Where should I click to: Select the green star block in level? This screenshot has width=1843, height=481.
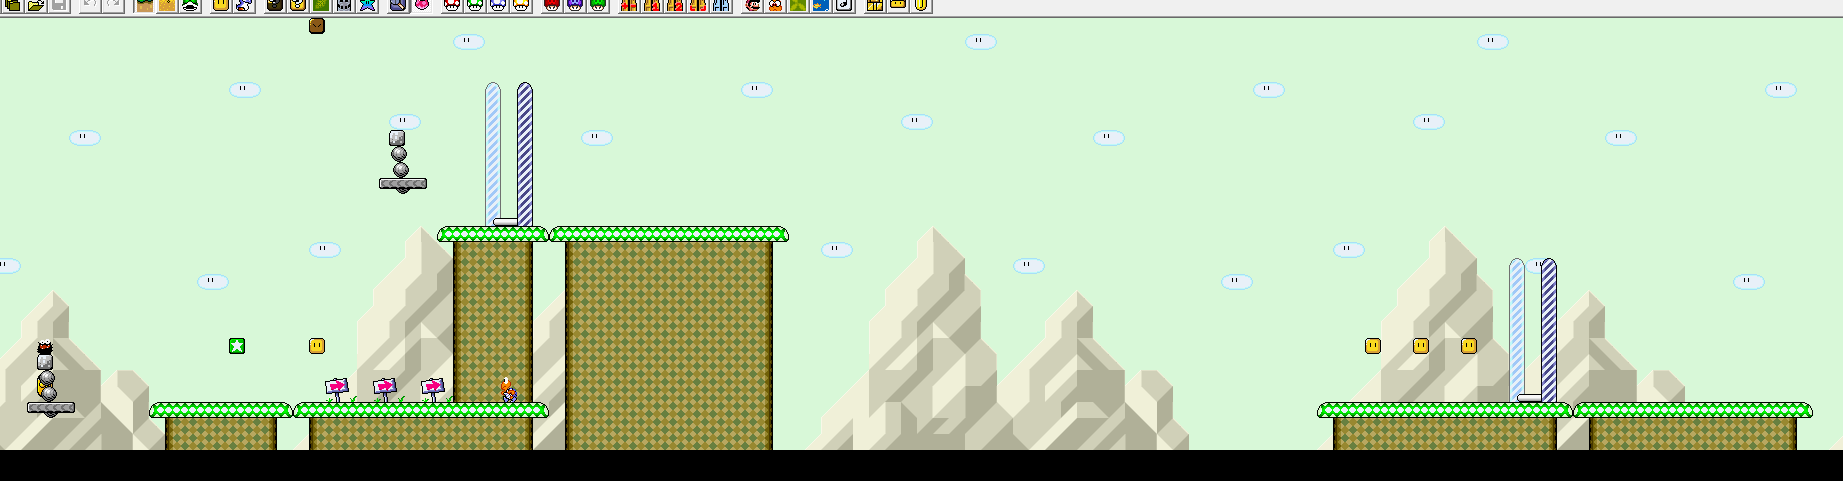pos(237,346)
